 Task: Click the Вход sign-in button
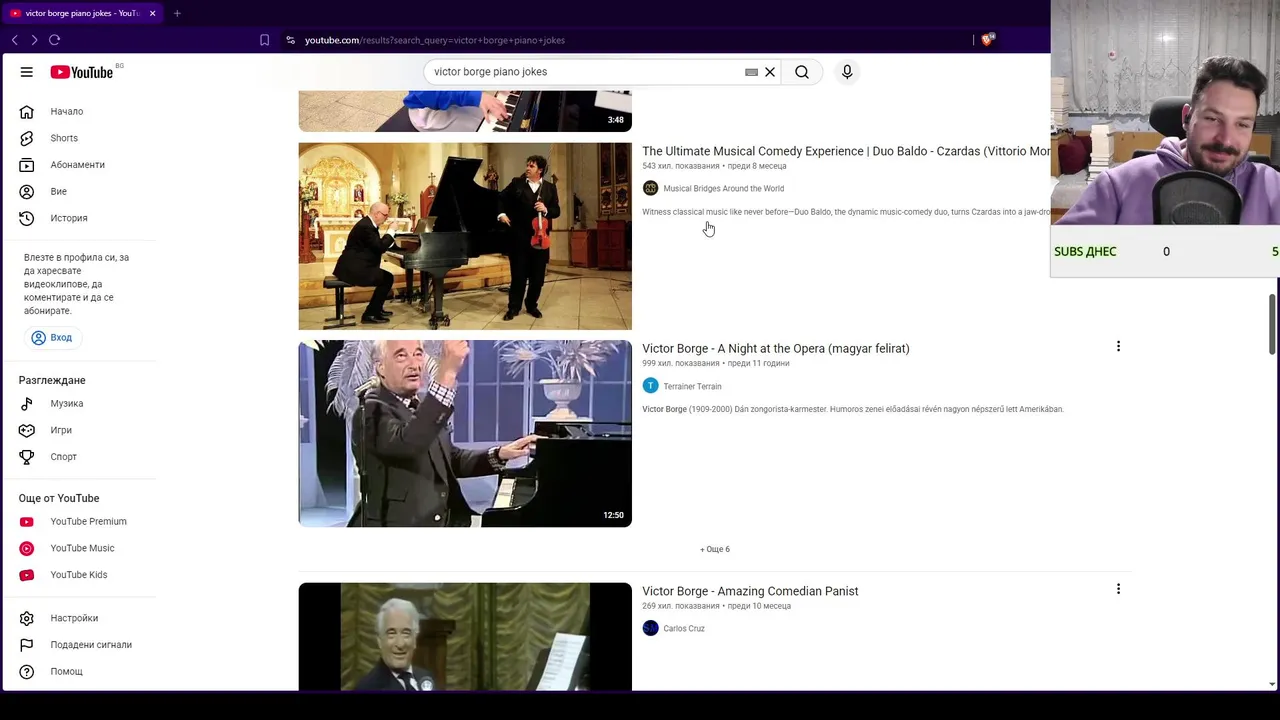[51, 338]
